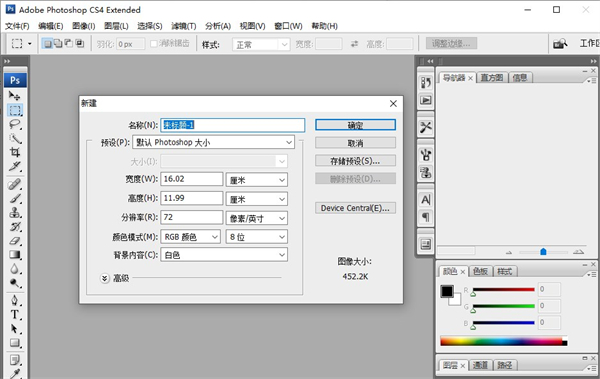
Task: Open the Clone Source panel icon
Action: (426, 172)
